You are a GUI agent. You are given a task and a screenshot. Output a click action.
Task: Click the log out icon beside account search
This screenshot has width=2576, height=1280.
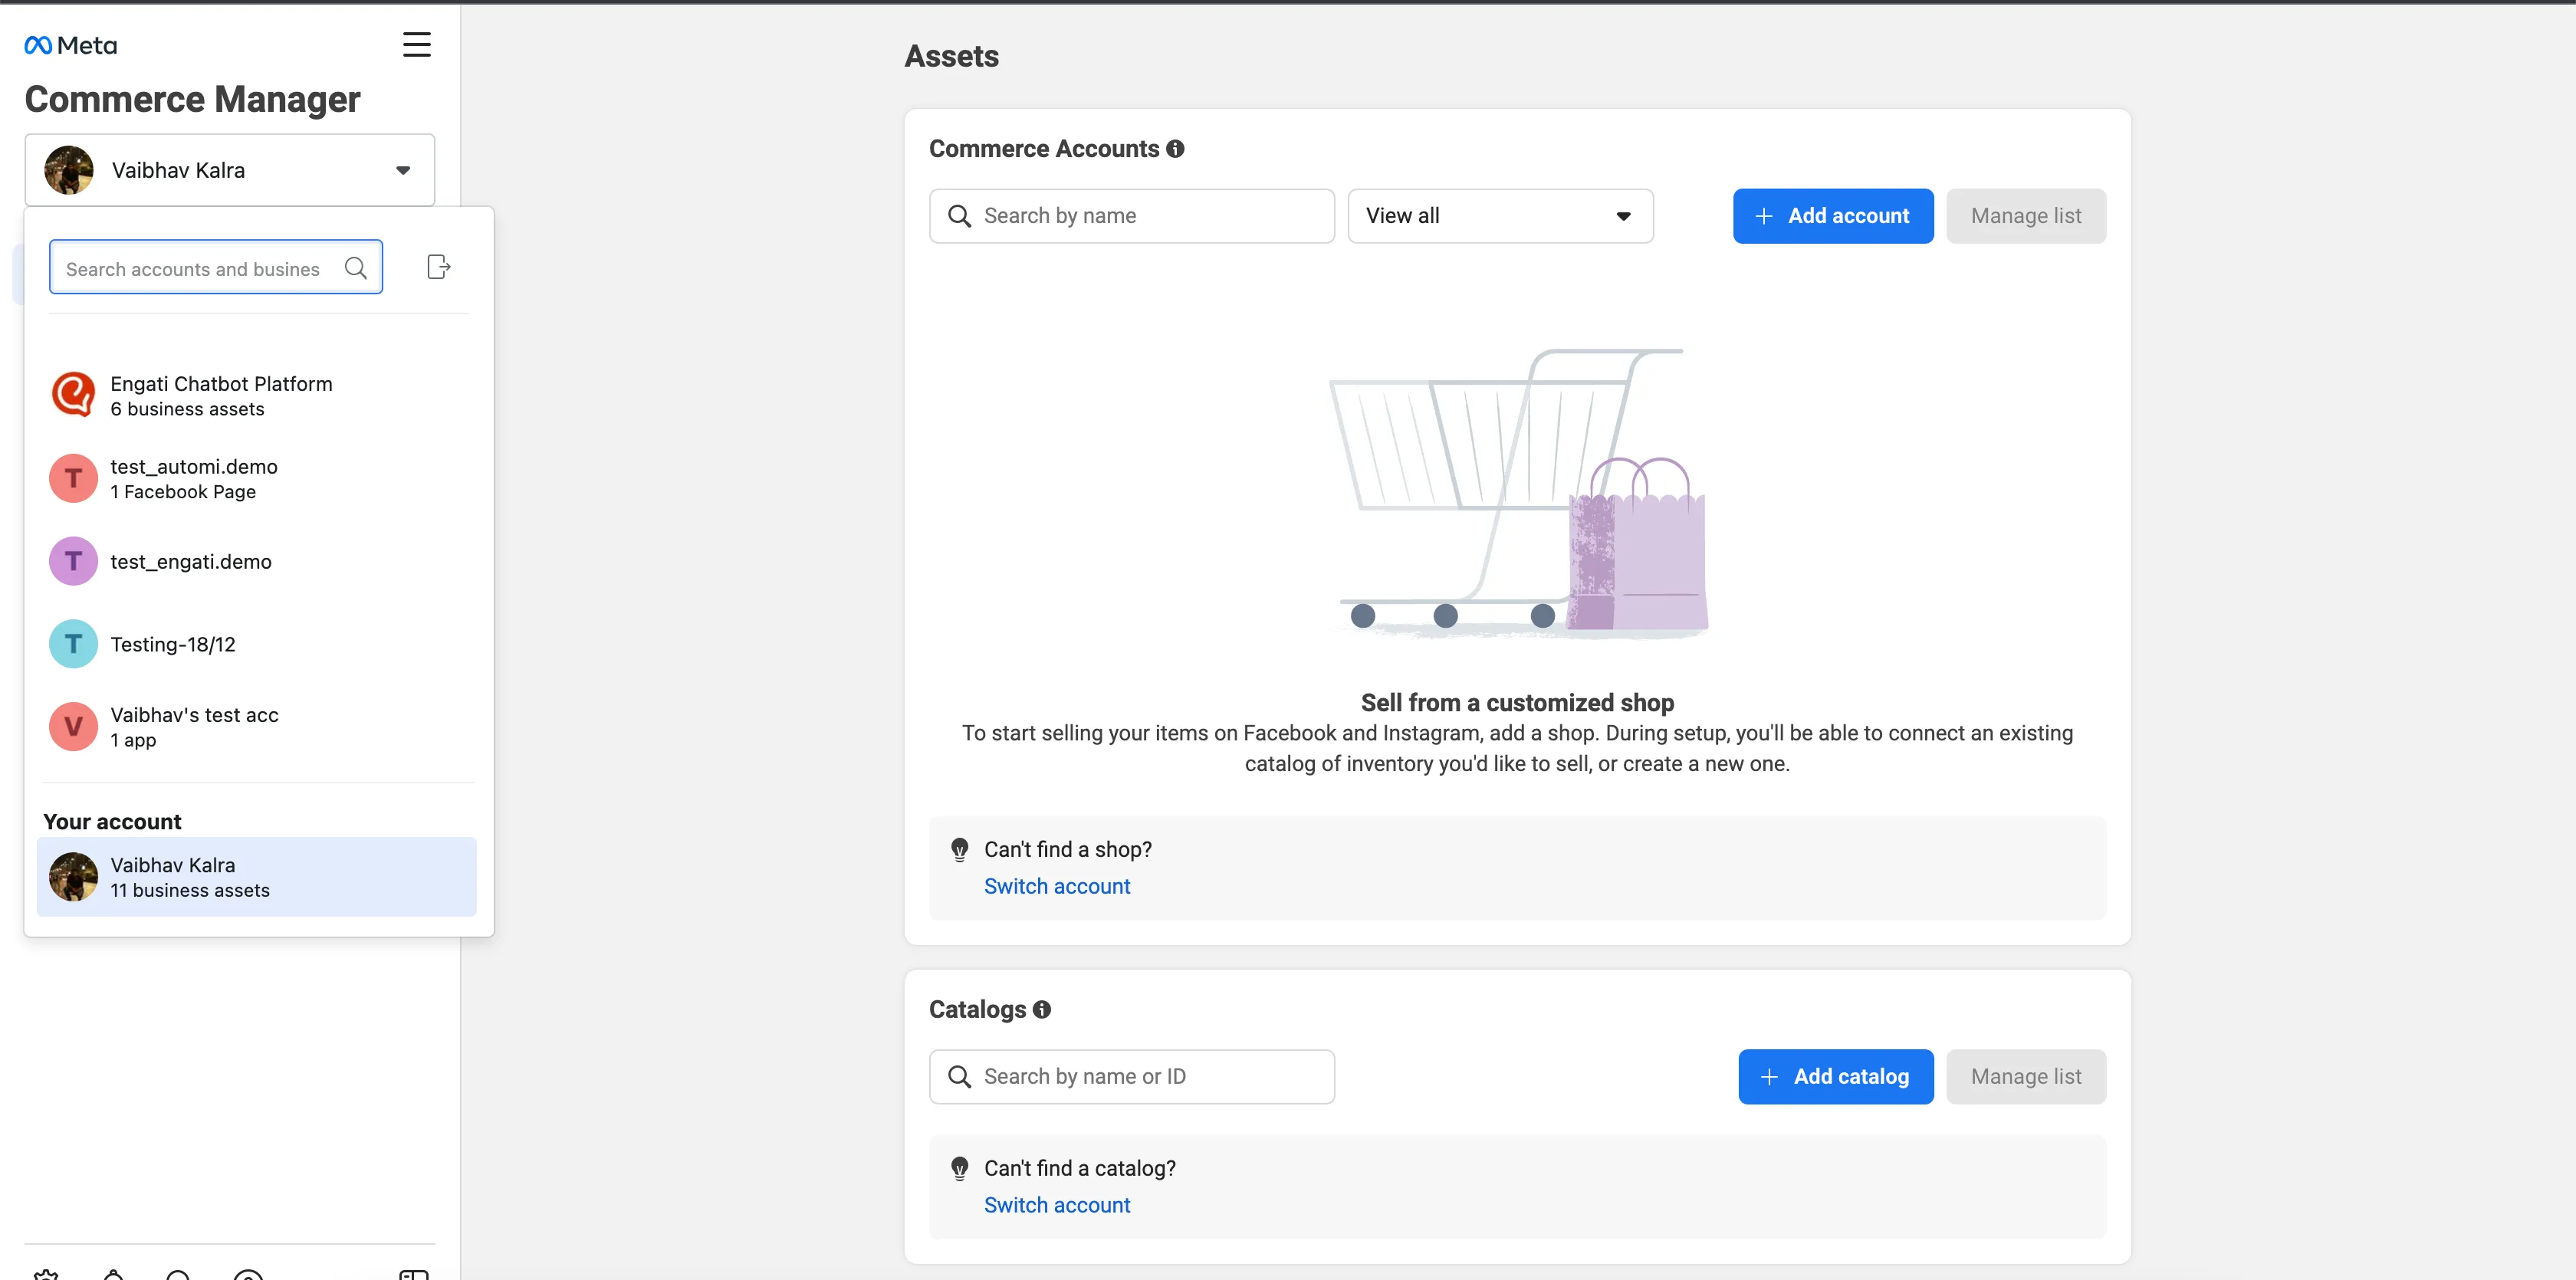[x=439, y=267]
